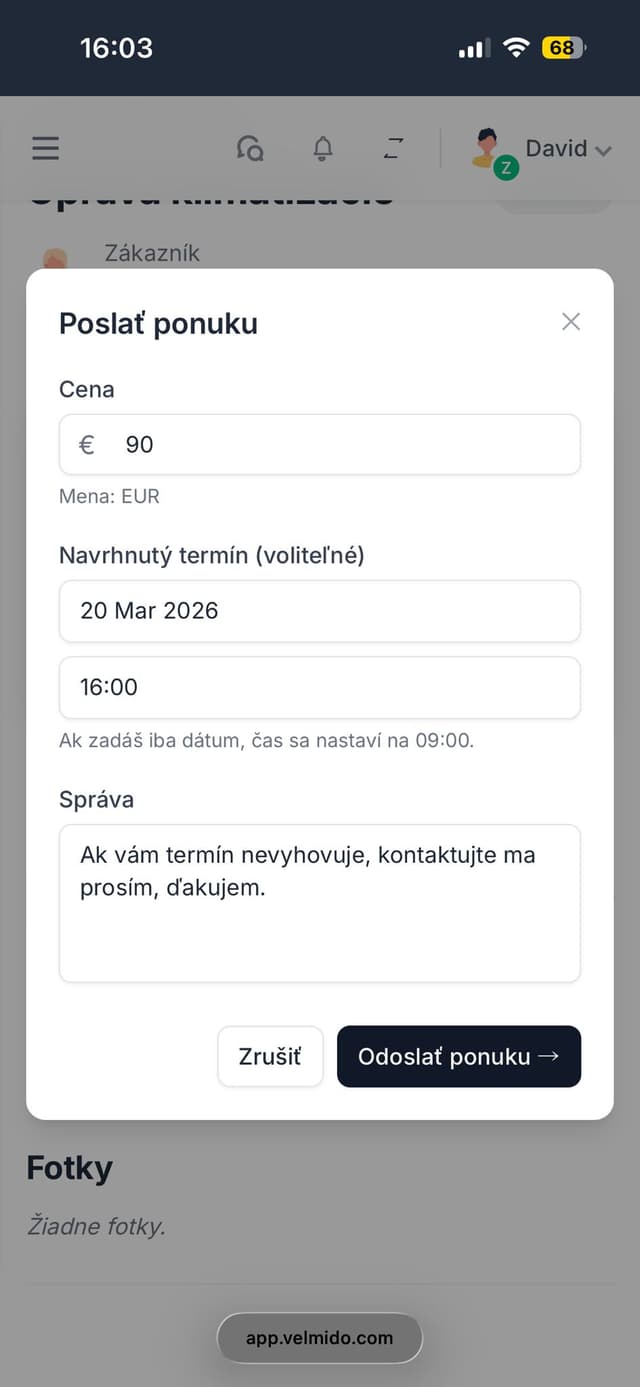Click the euro currency symbol in the price field
The width and height of the screenshot is (640, 1387).
[x=89, y=444]
